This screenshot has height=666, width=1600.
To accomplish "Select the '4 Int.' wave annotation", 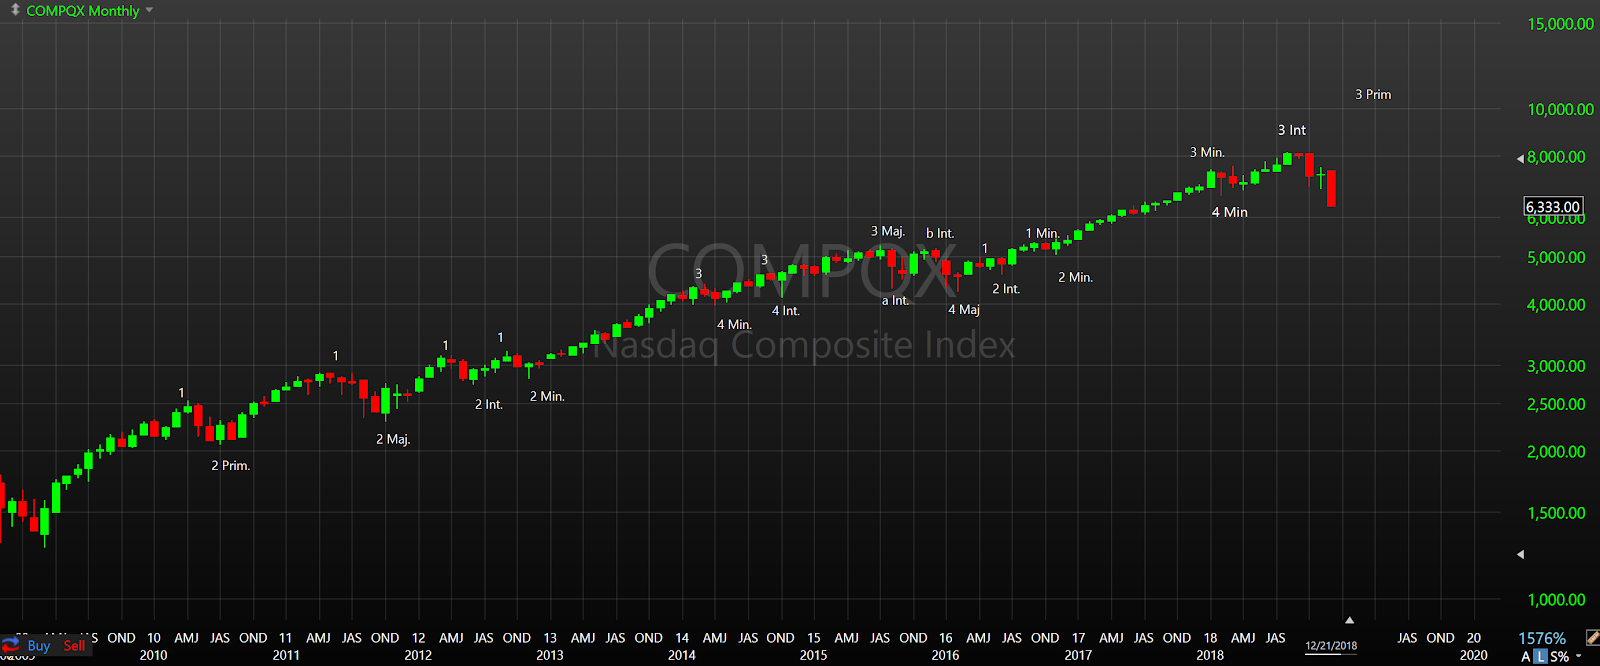I will [786, 311].
